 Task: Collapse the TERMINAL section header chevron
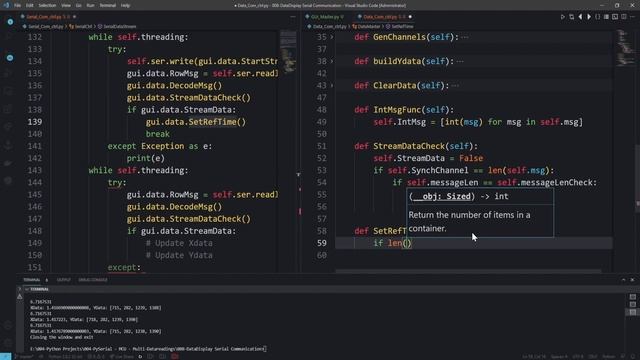click(27, 289)
